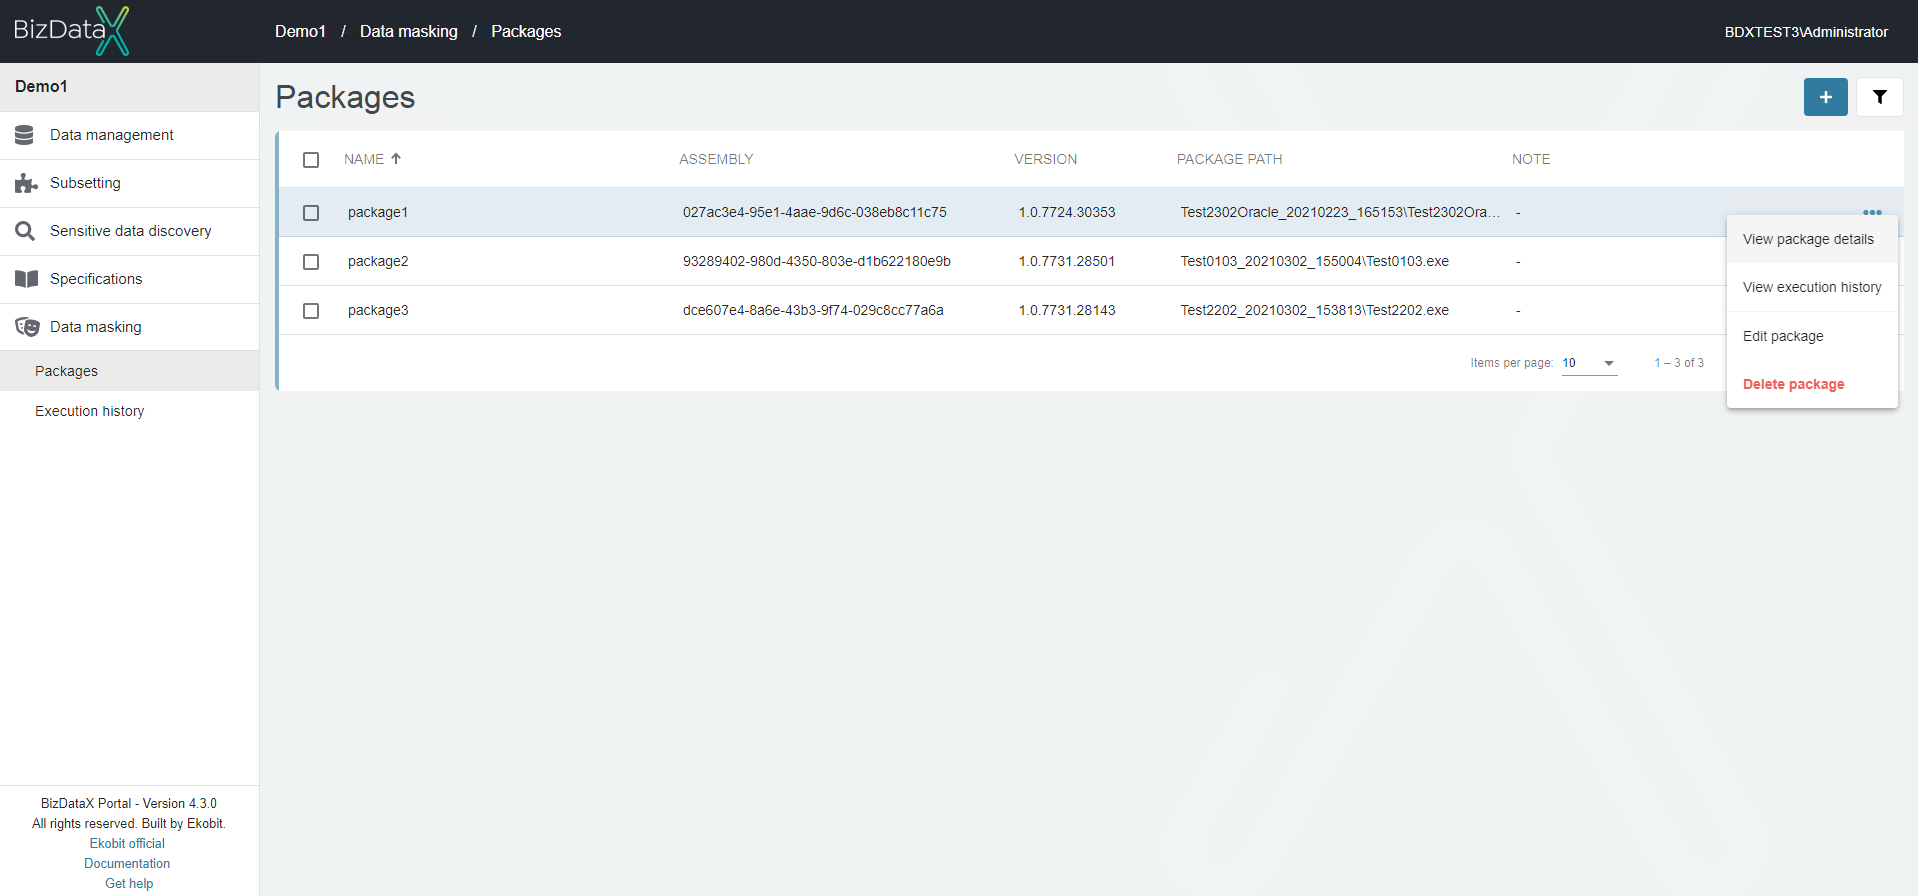
Task: Click the three-dots menu for package1
Action: (1872, 212)
